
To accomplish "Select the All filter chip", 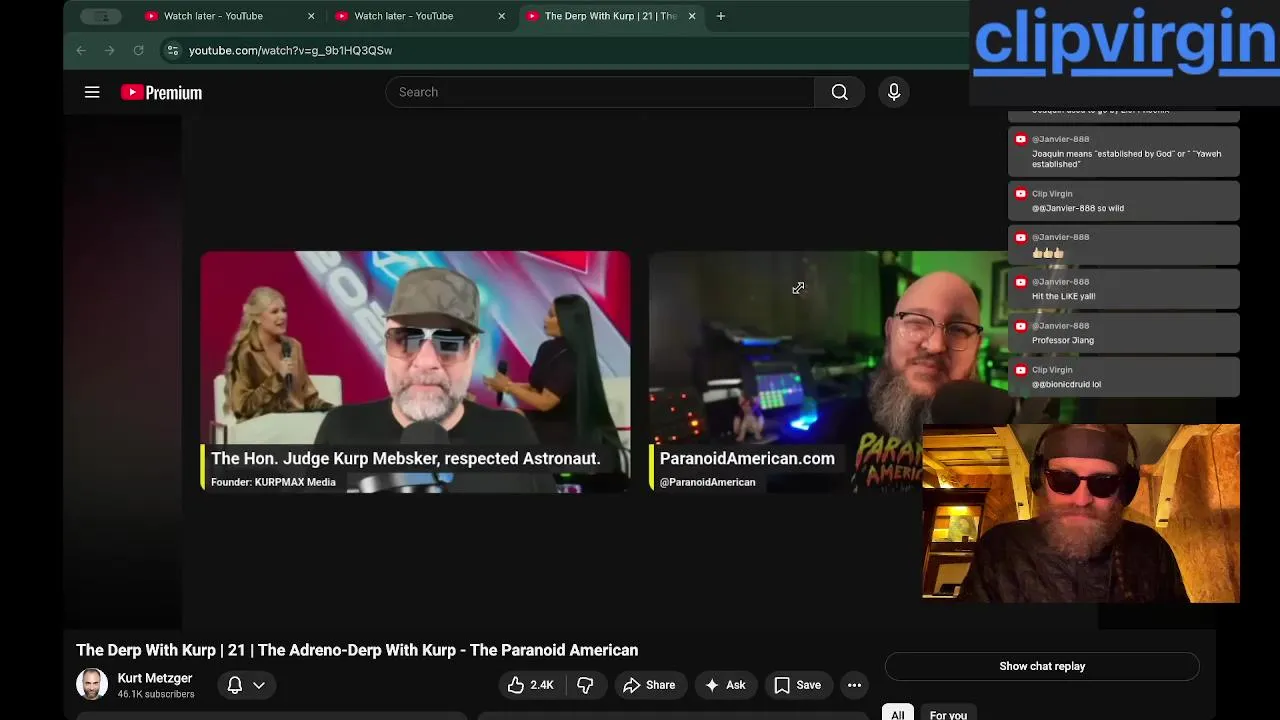I will click(x=897, y=715).
